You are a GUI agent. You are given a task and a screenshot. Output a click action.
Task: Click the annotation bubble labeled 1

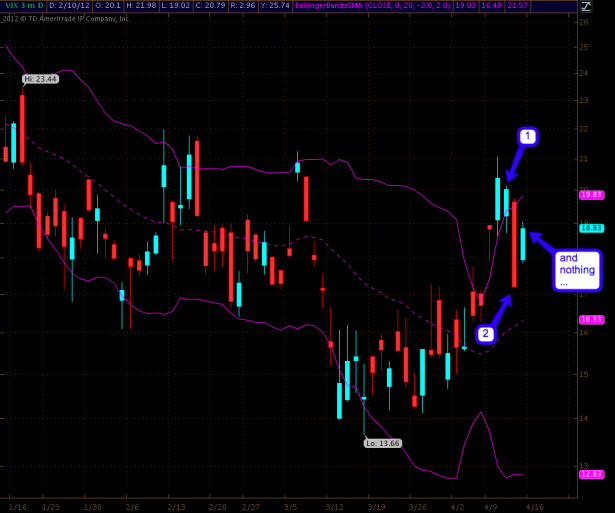[527, 135]
